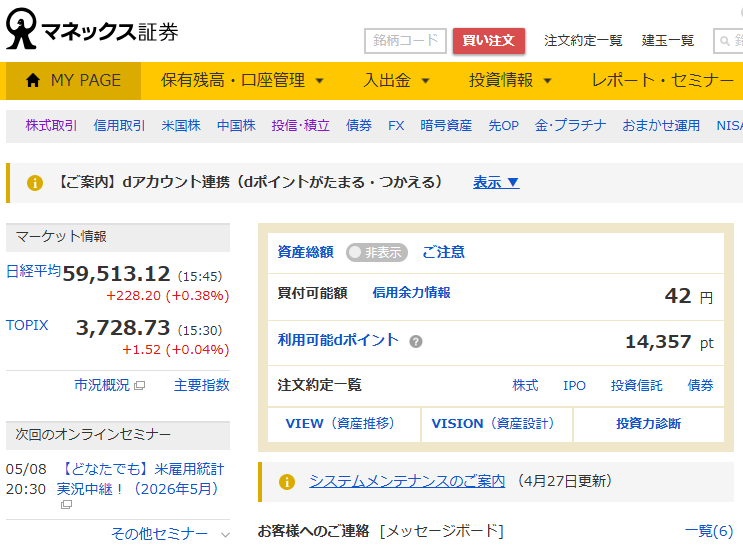Viewport: 743px width, 551px height.
Task: Click the info icon beside システムメンテナンスのご案内
Action: click(x=287, y=482)
